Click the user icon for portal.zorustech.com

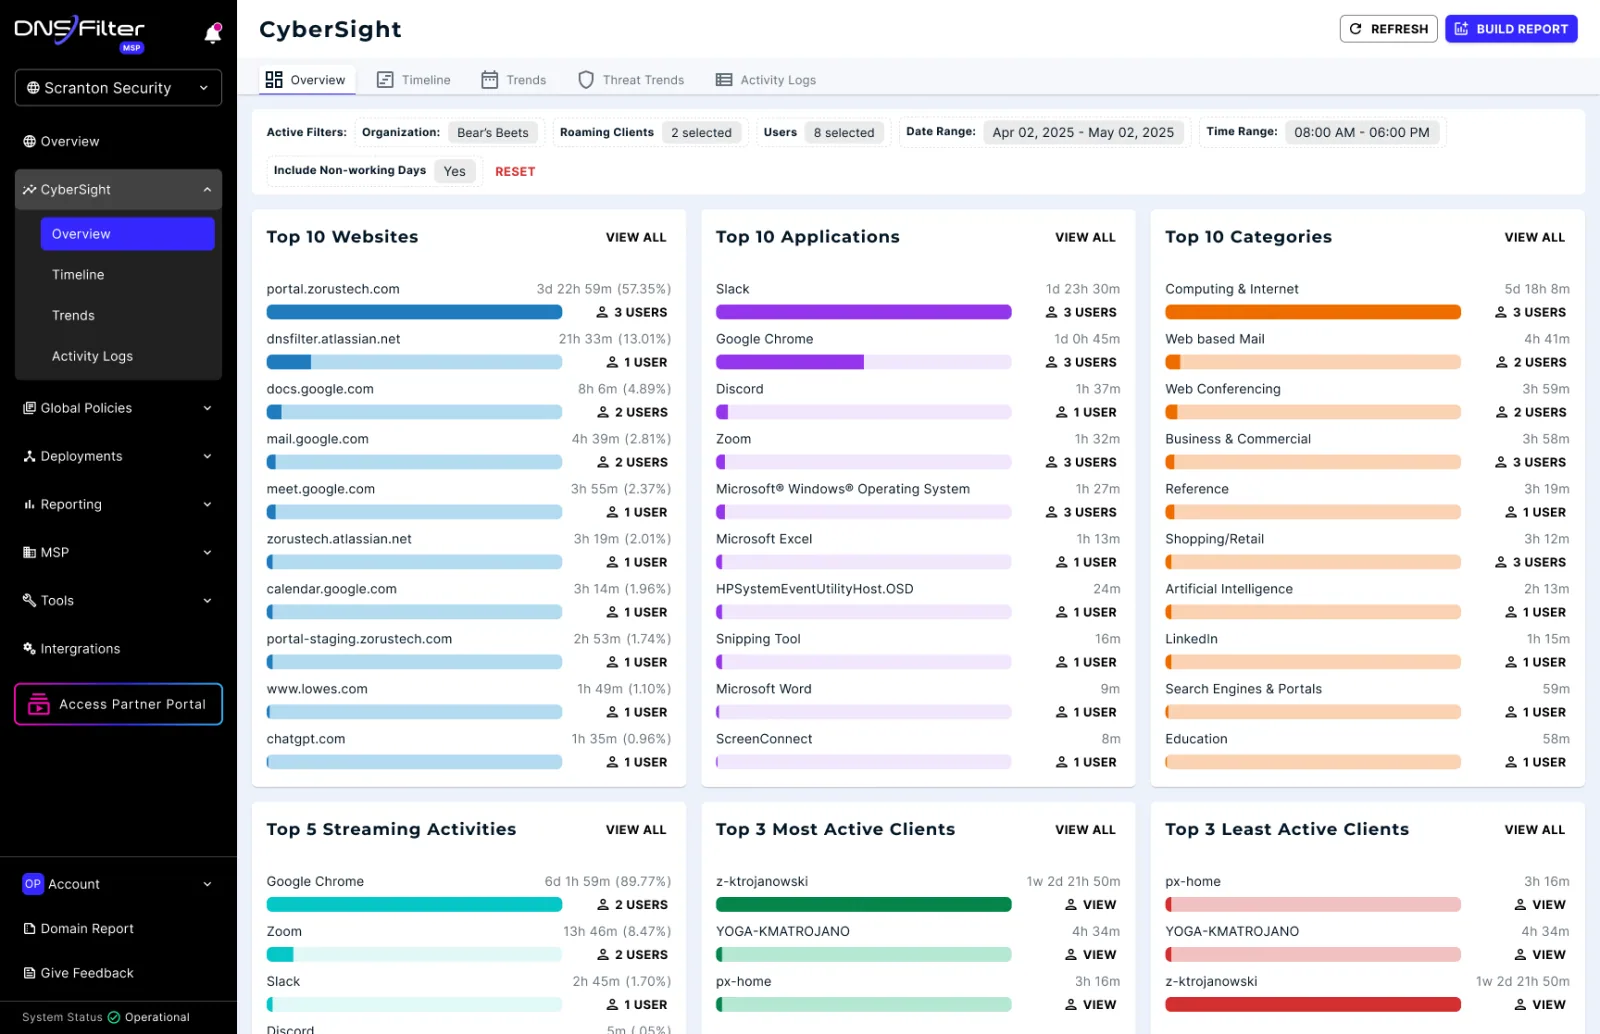coord(603,313)
